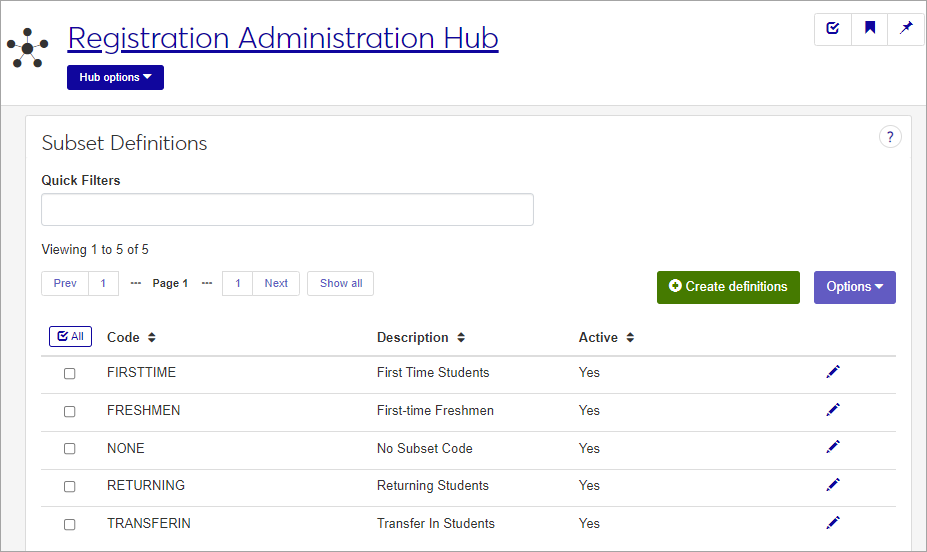Open the purple Options dropdown
The image size is (927, 552).
click(854, 287)
